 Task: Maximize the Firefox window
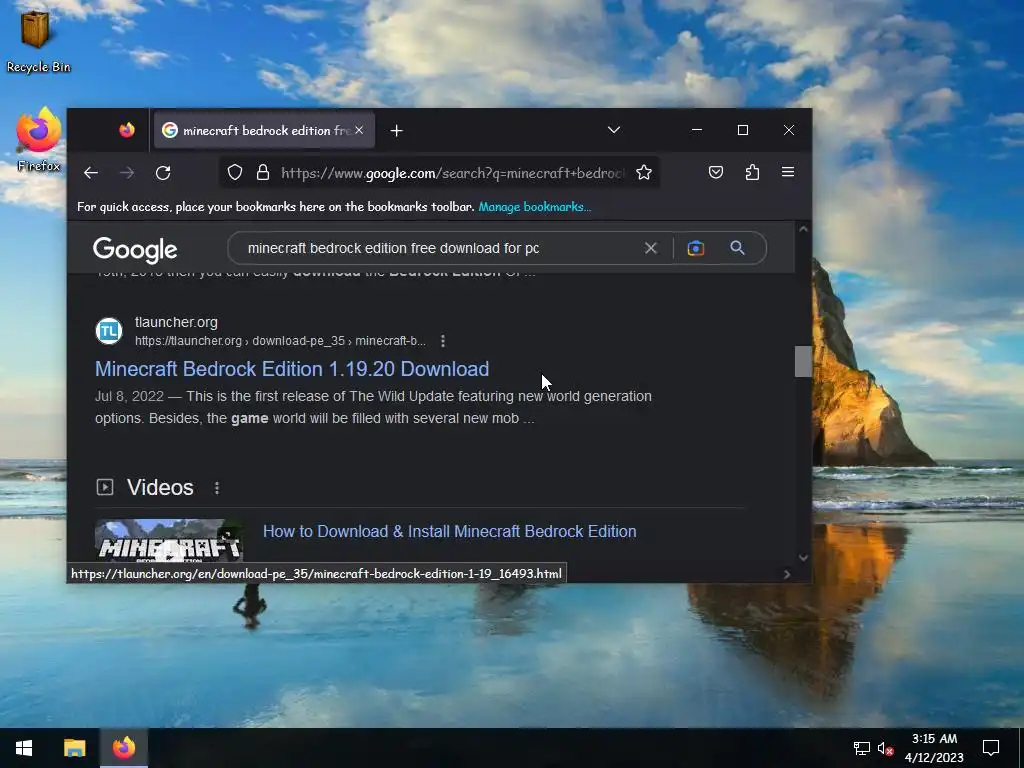pyautogui.click(x=743, y=130)
